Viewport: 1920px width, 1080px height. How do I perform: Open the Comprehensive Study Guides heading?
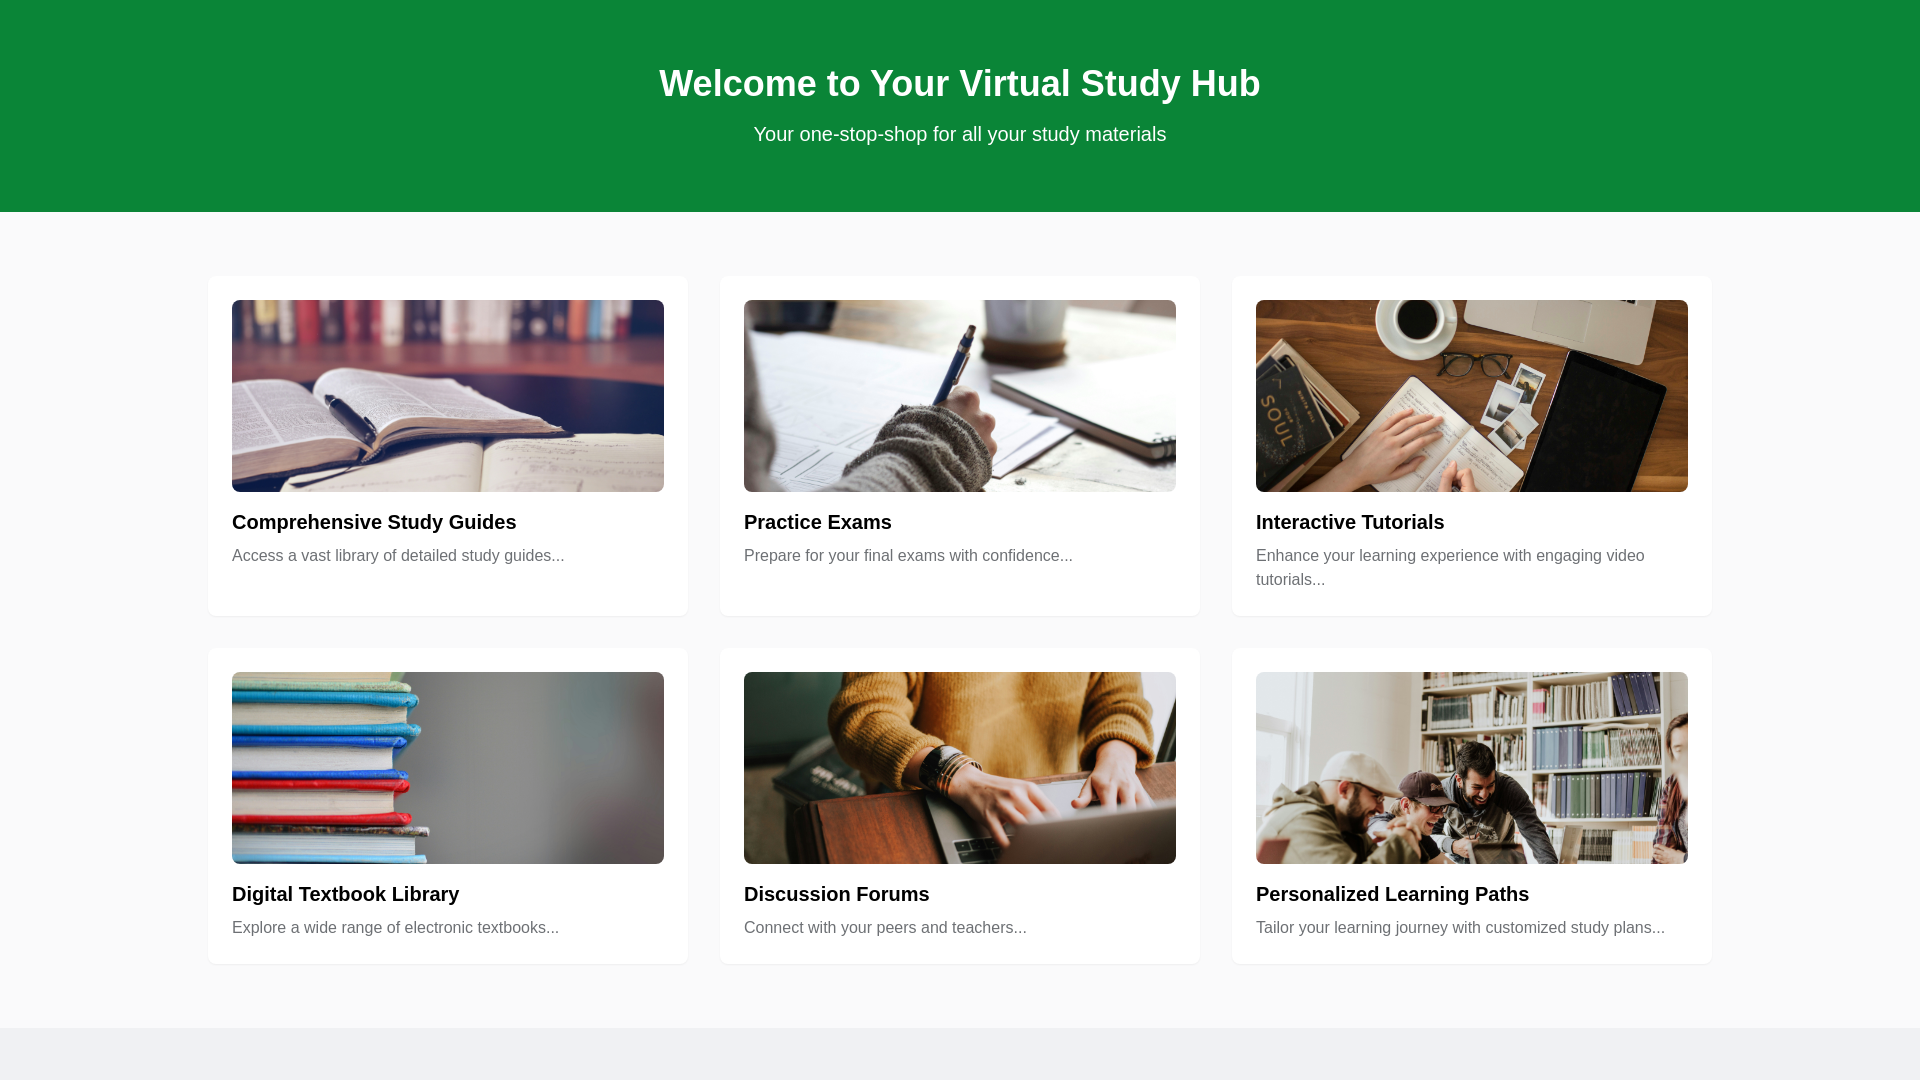(x=374, y=522)
